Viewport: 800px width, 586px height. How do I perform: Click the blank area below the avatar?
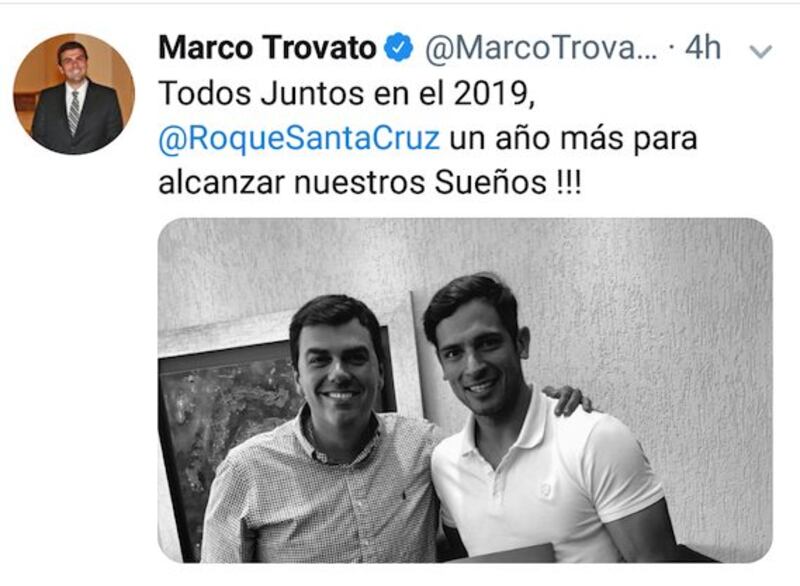tap(74, 357)
